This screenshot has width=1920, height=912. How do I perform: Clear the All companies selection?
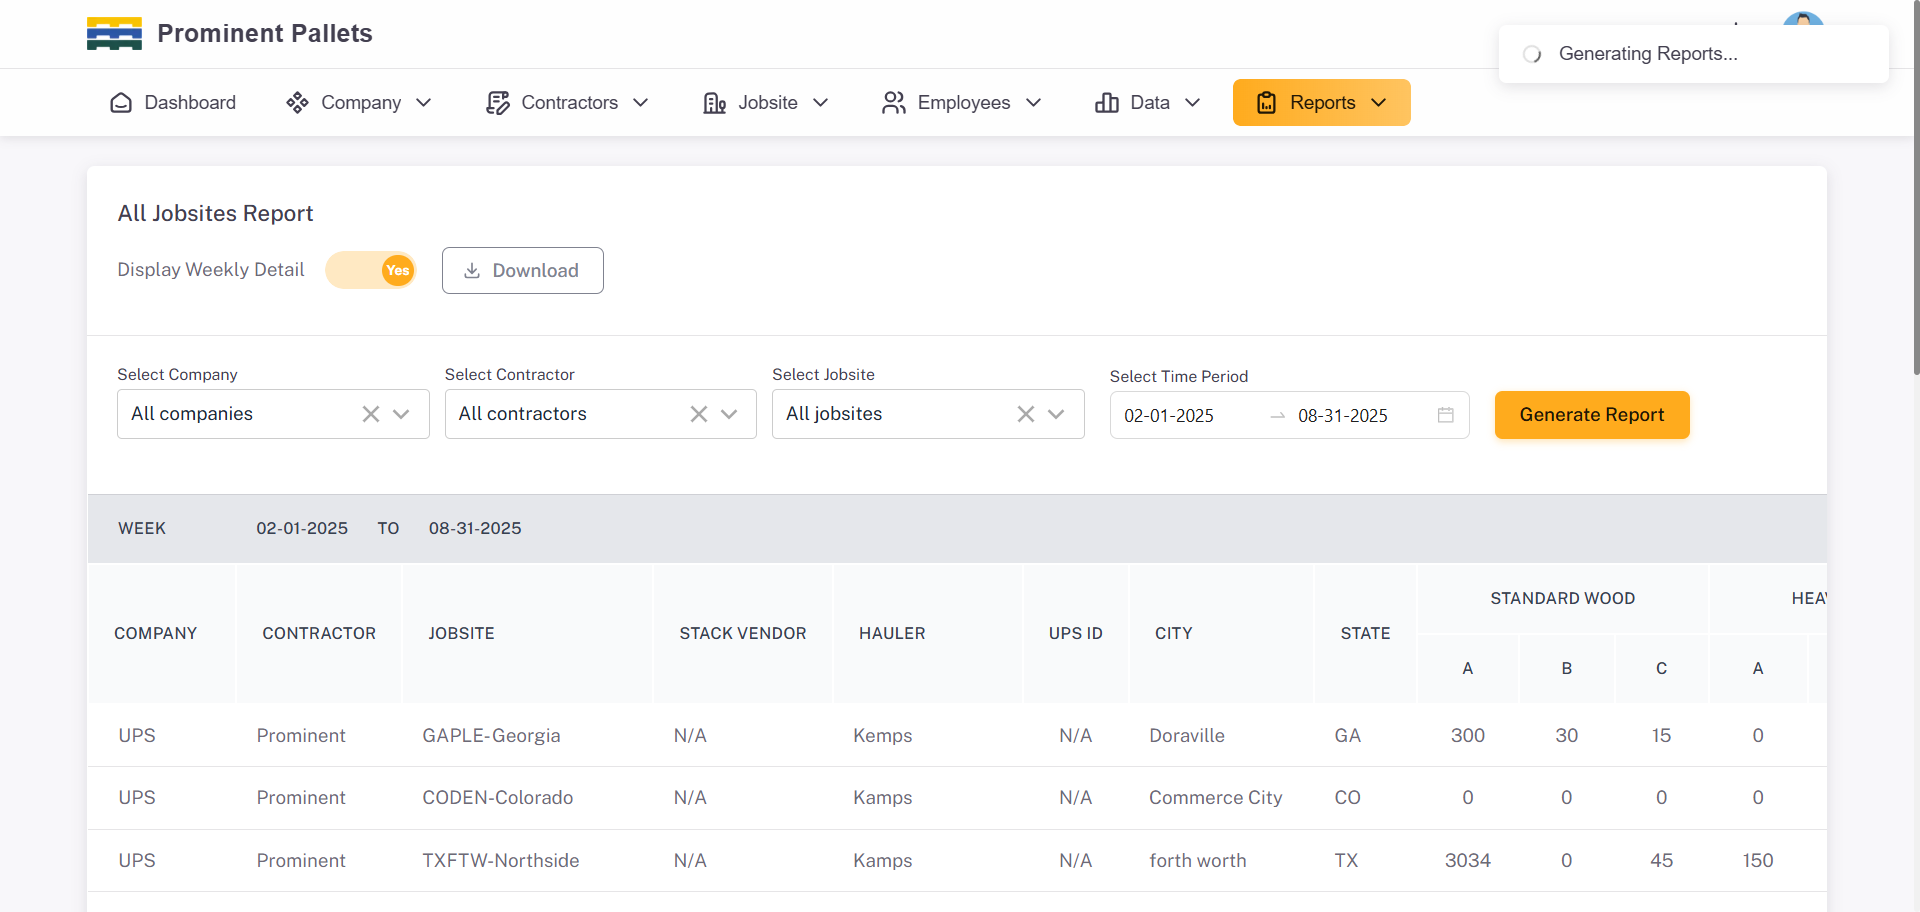pos(370,414)
